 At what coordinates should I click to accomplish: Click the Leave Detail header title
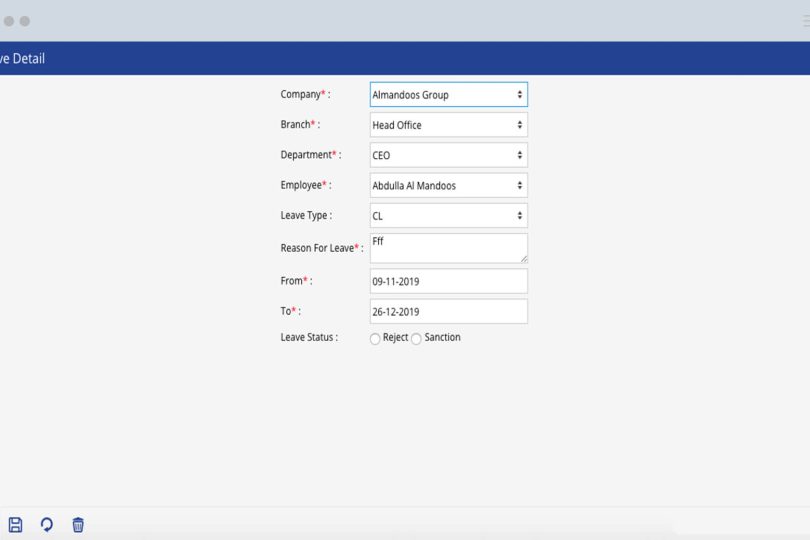(22, 59)
